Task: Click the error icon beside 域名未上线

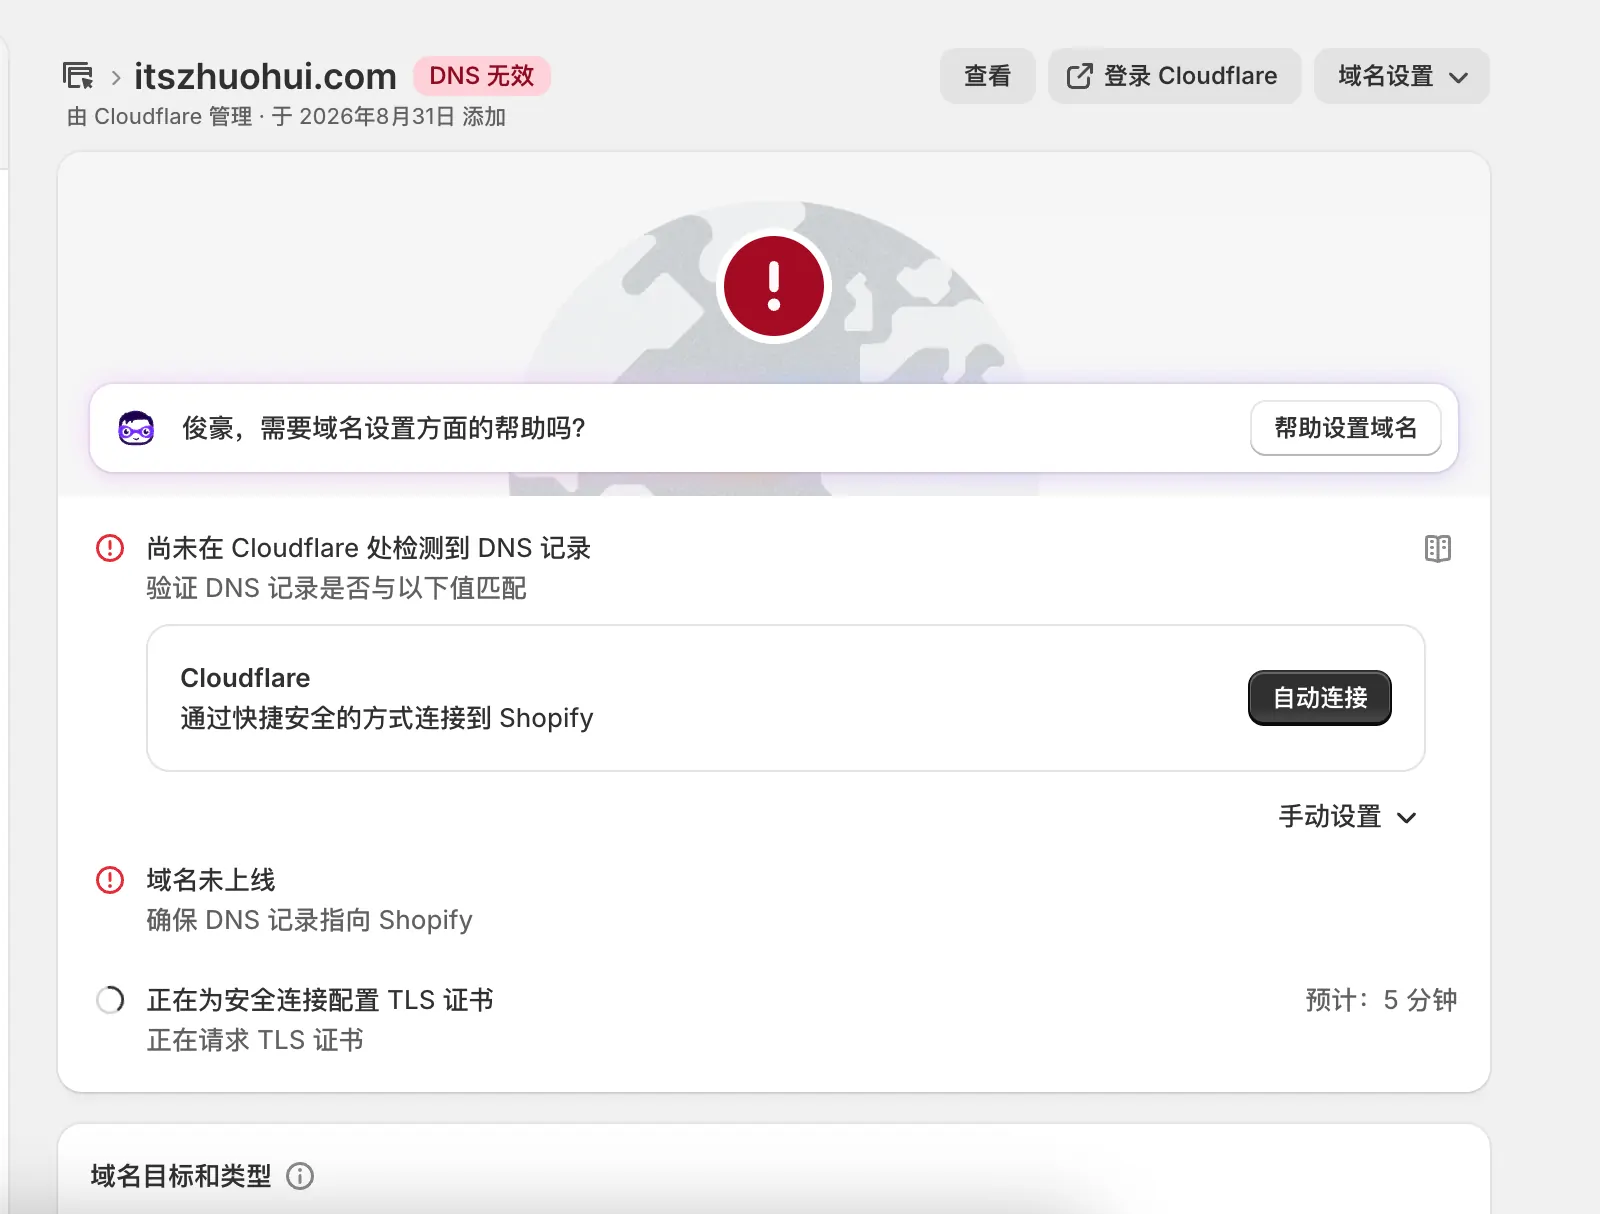Action: point(110,880)
